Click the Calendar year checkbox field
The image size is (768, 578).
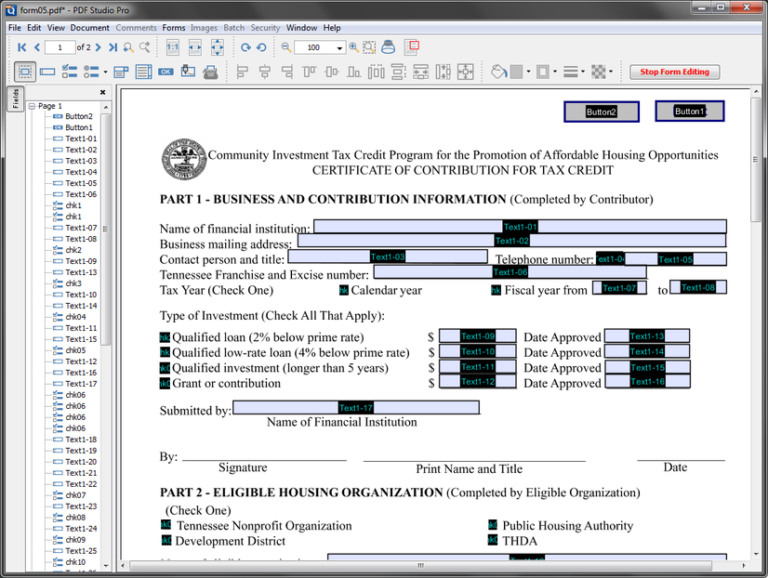click(x=344, y=290)
